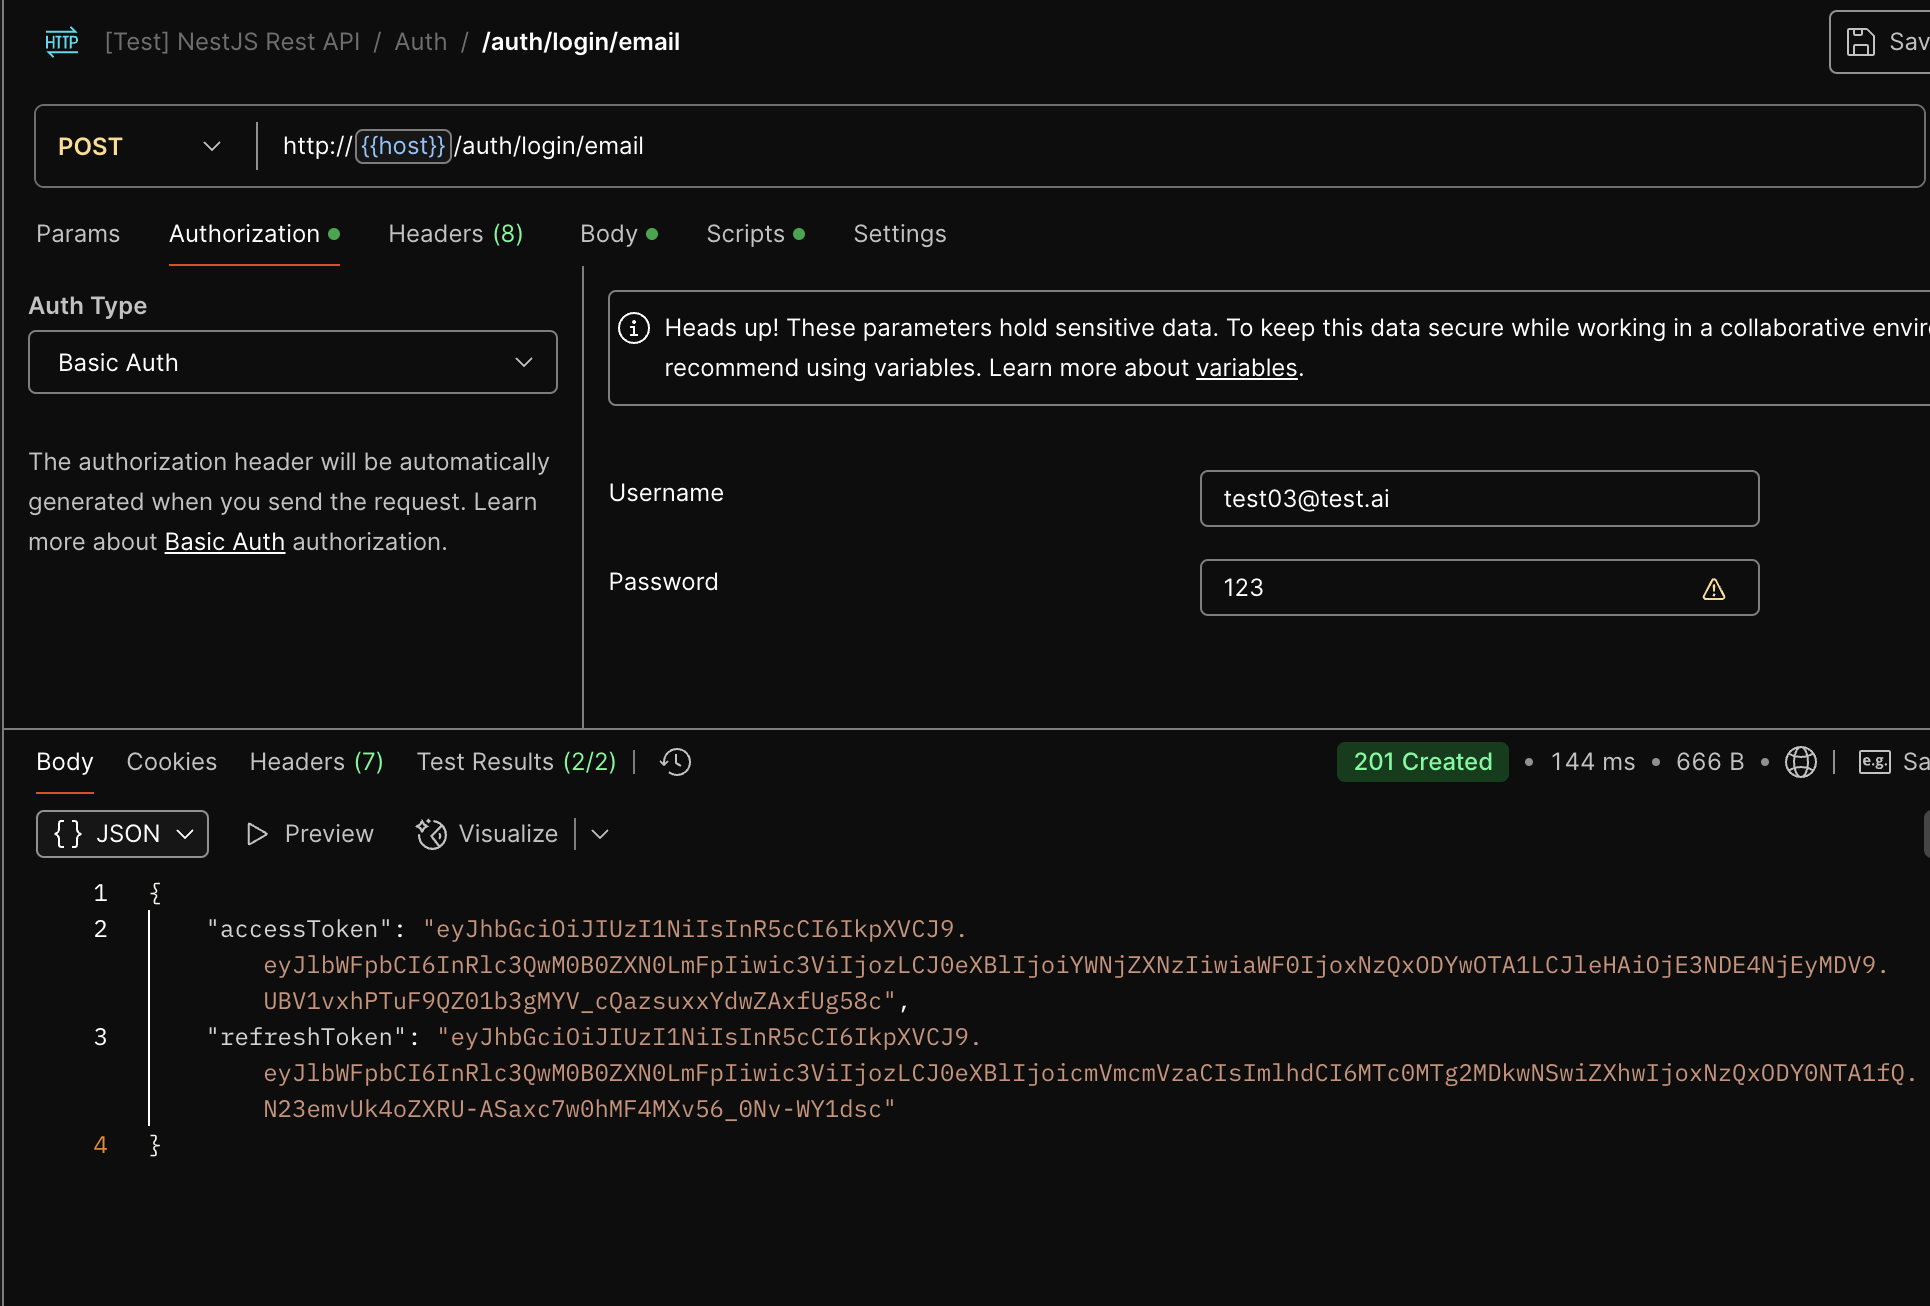Click the HTTP request type icon
1930x1306 pixels.
pos(62,42)
